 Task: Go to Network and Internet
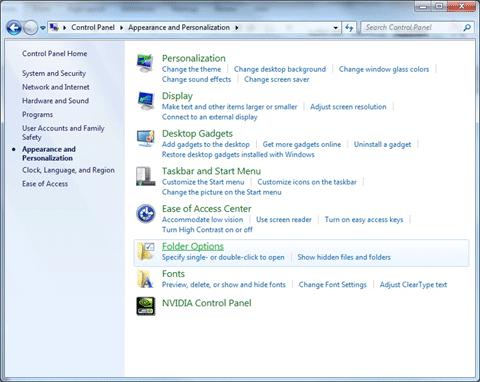point(56,87)
